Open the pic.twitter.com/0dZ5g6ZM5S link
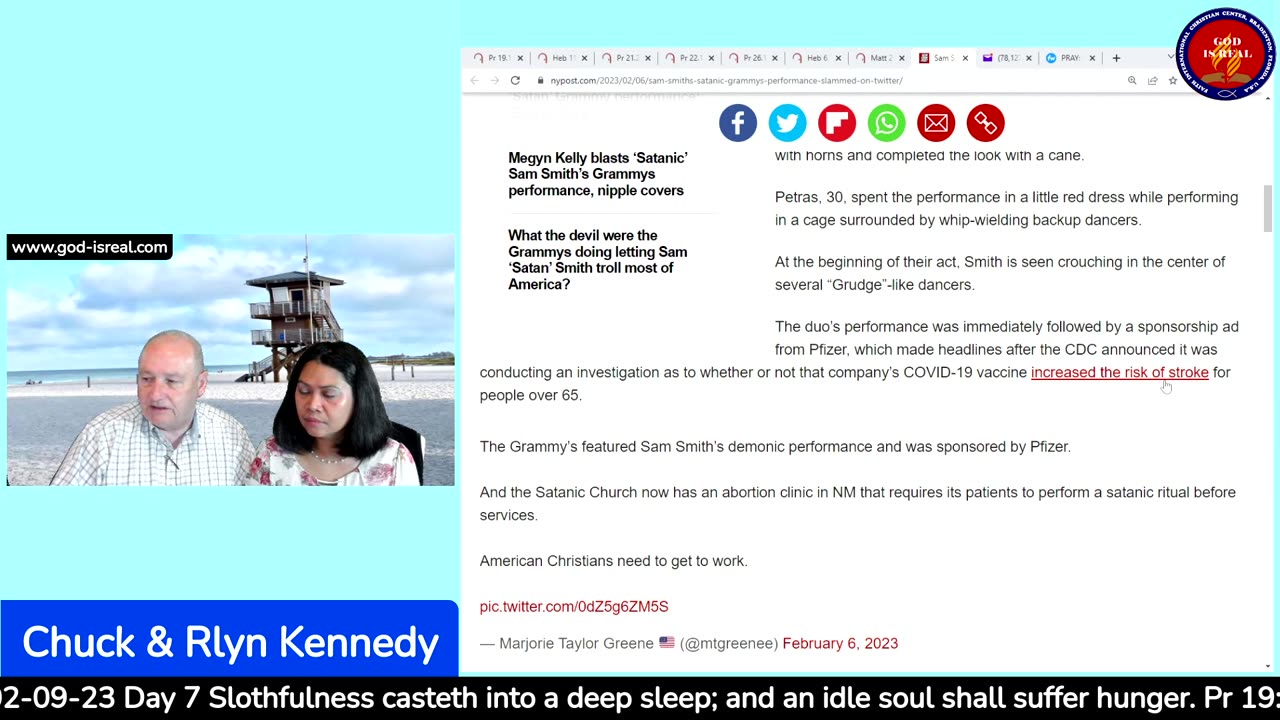The height and width of the screenshot is (720, 1280). [x=574, y=606]
